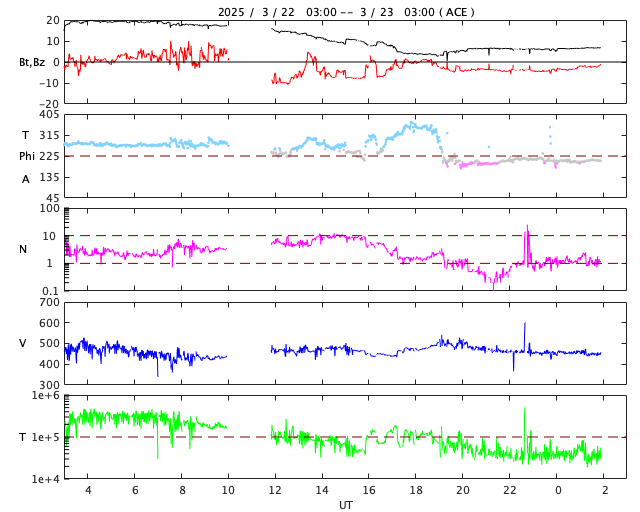Image resolution: width=640 pixels, height=512 pixels.
Task: Click the '1e+6' temperature tick label
Action: 46,395
